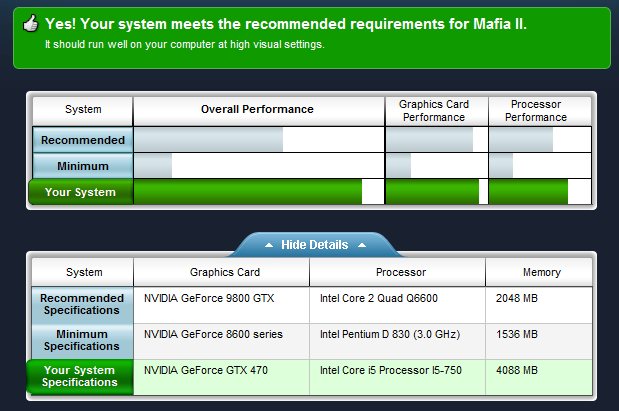Click the System header in the performance table
Screen dimensions: 619x411
pyautogui.click(x=83, y=111)
